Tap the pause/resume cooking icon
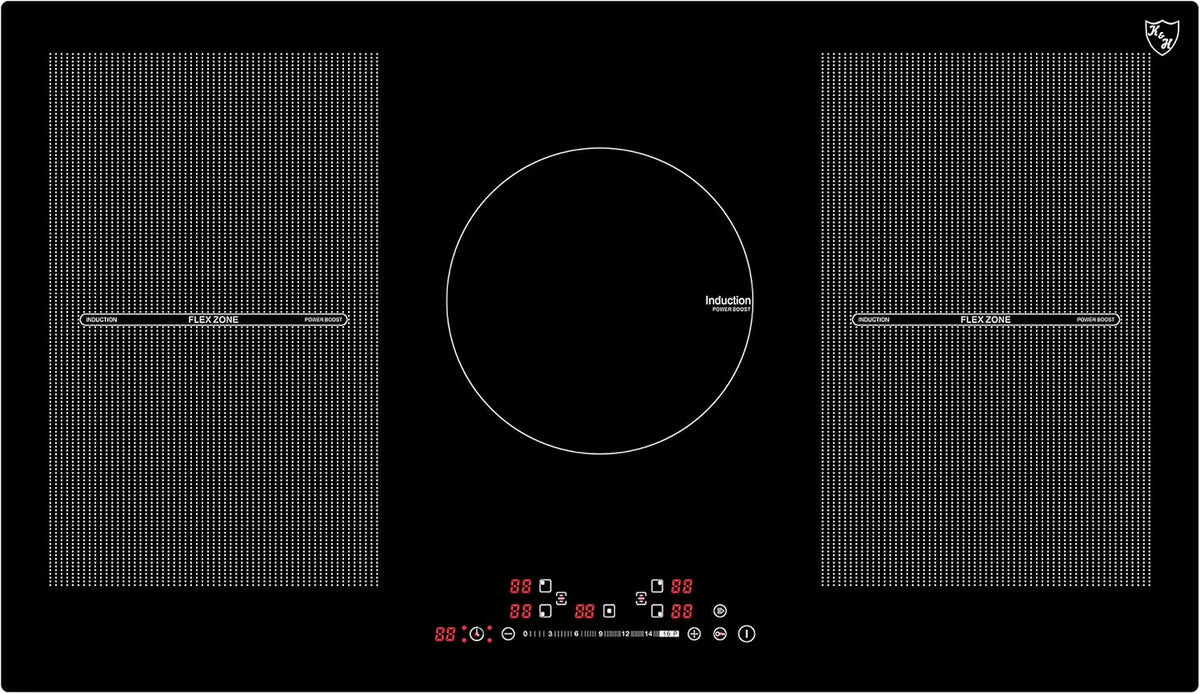Image resolution: width=1200 pixels, height=694 pixels. click(720, 610)
